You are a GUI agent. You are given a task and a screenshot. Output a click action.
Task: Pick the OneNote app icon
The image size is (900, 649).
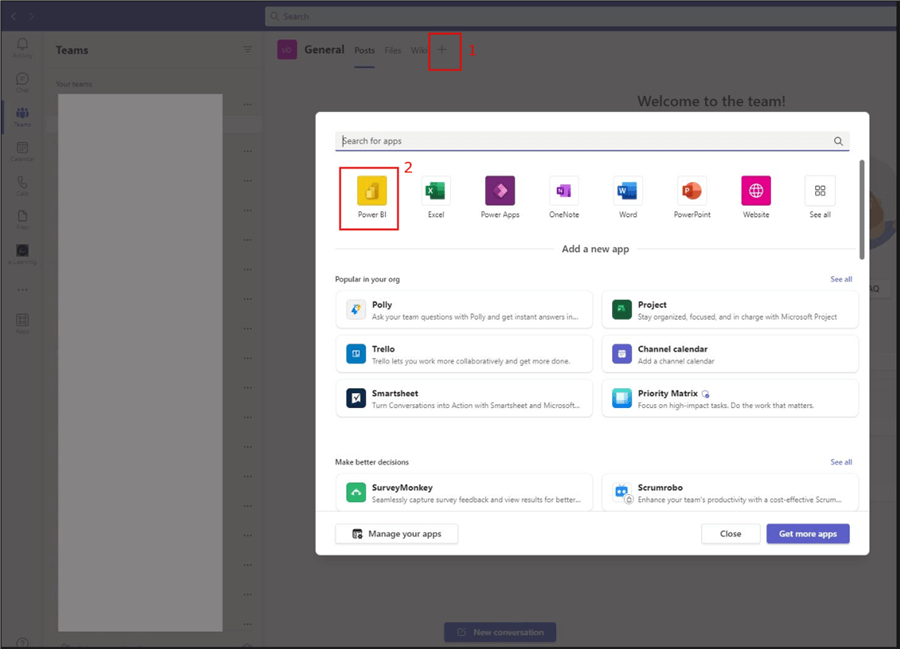pyautogui.click(x=564, y=191)
